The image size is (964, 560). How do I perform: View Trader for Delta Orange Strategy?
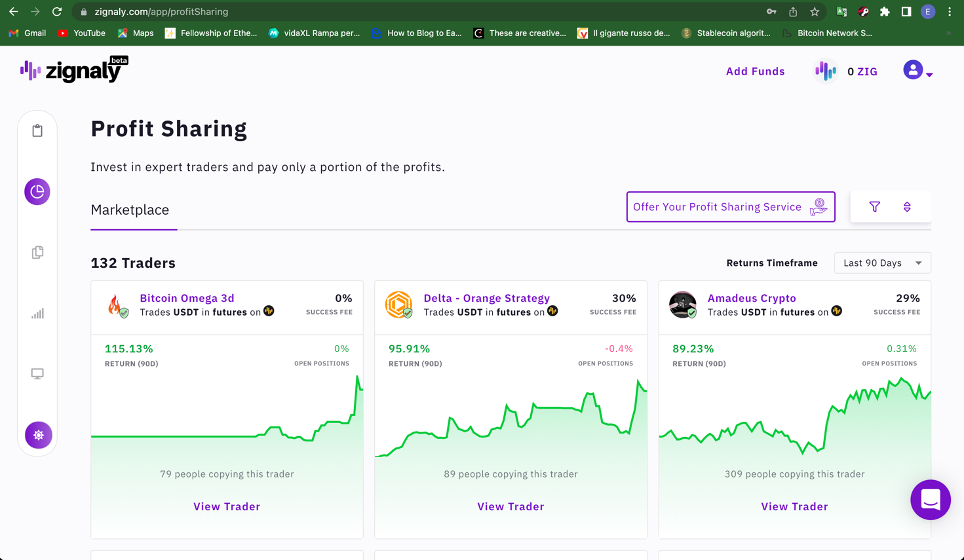point(510,507)
